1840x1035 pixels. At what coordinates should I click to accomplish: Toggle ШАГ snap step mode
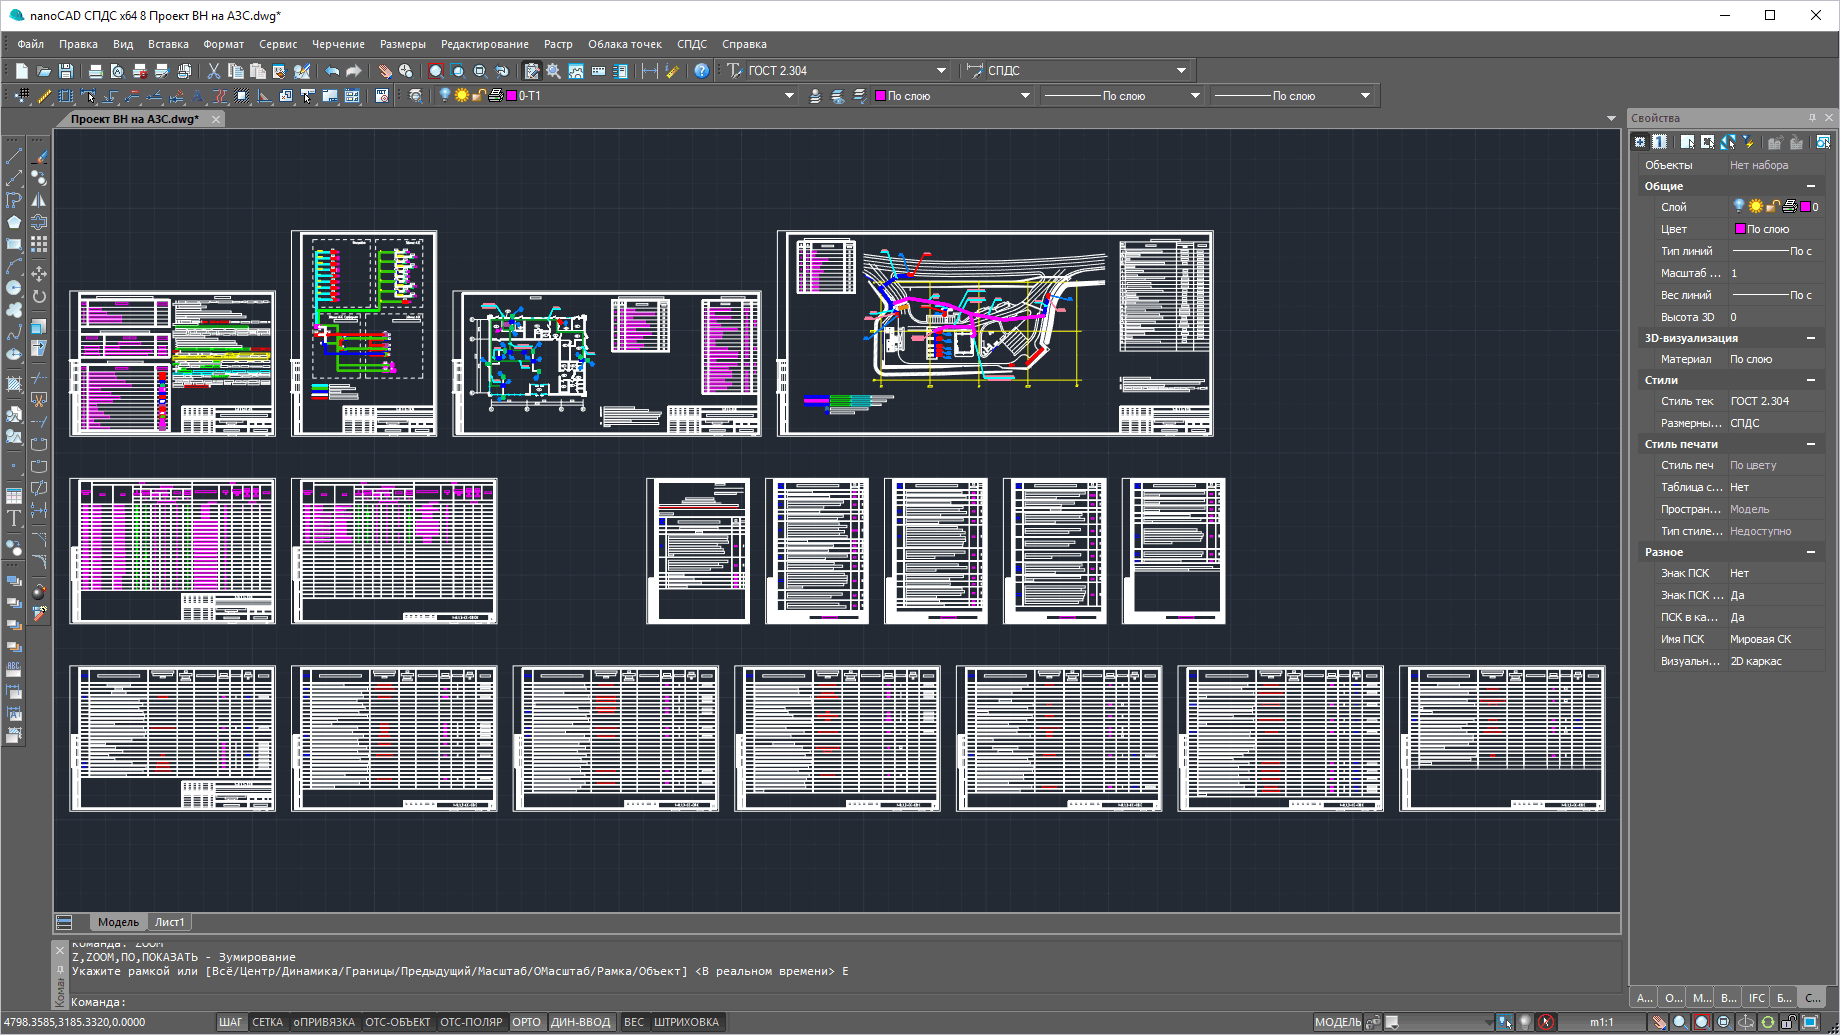point(230,1022)
